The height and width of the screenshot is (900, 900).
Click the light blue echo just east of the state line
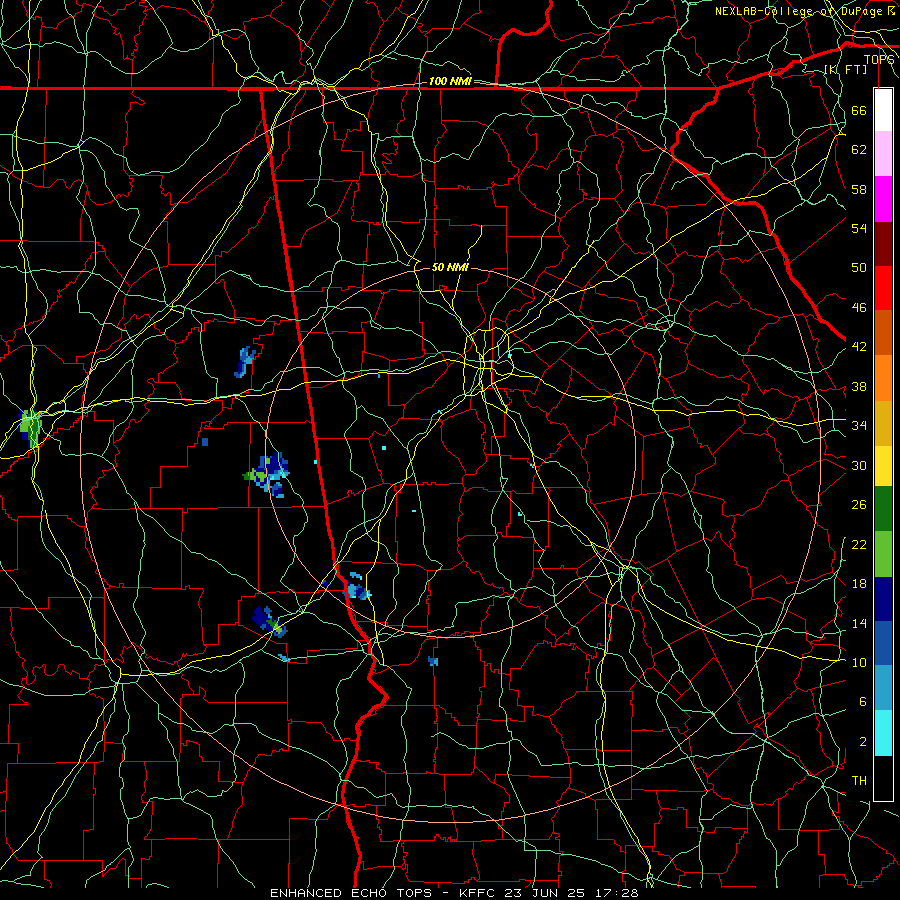356,588
